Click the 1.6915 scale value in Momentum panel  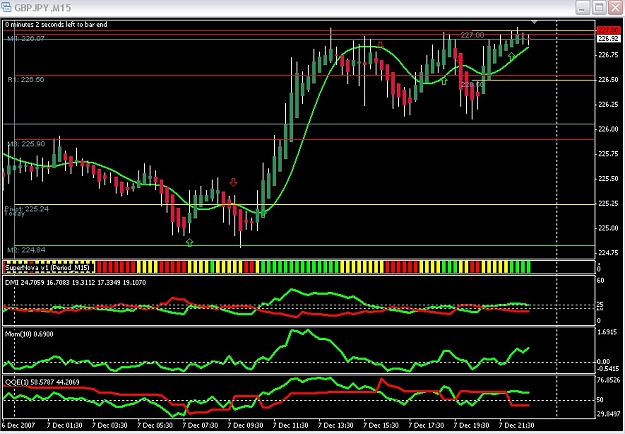pos(608,332)
